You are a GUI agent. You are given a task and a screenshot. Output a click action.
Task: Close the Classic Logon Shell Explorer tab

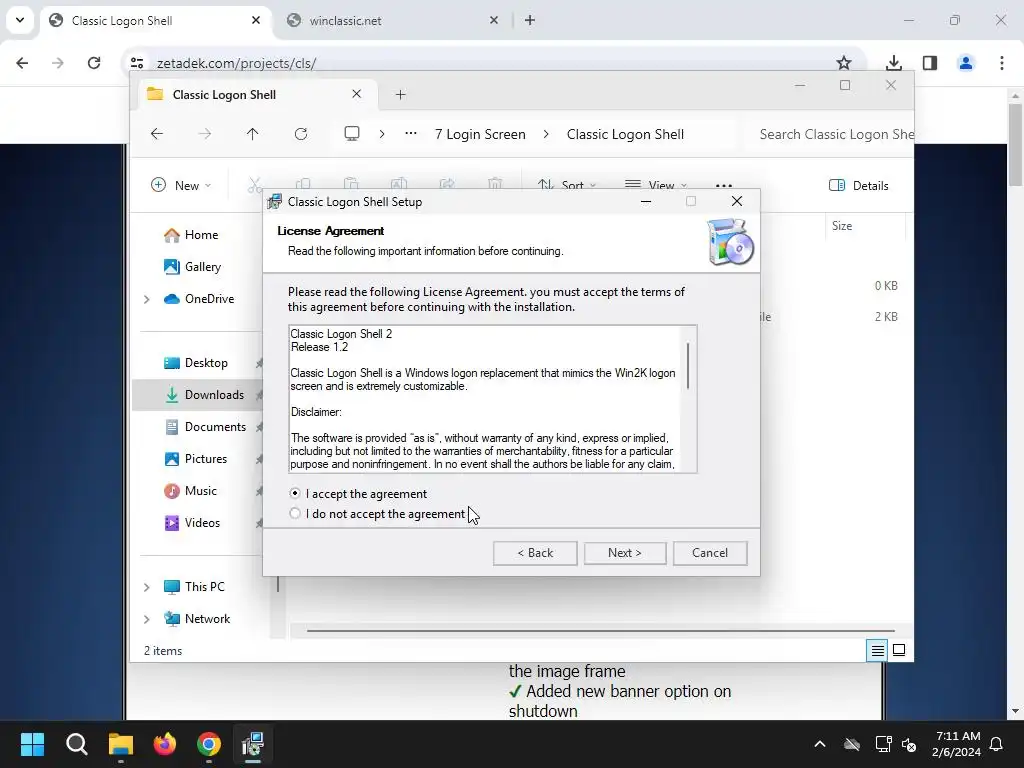(357, 95)
